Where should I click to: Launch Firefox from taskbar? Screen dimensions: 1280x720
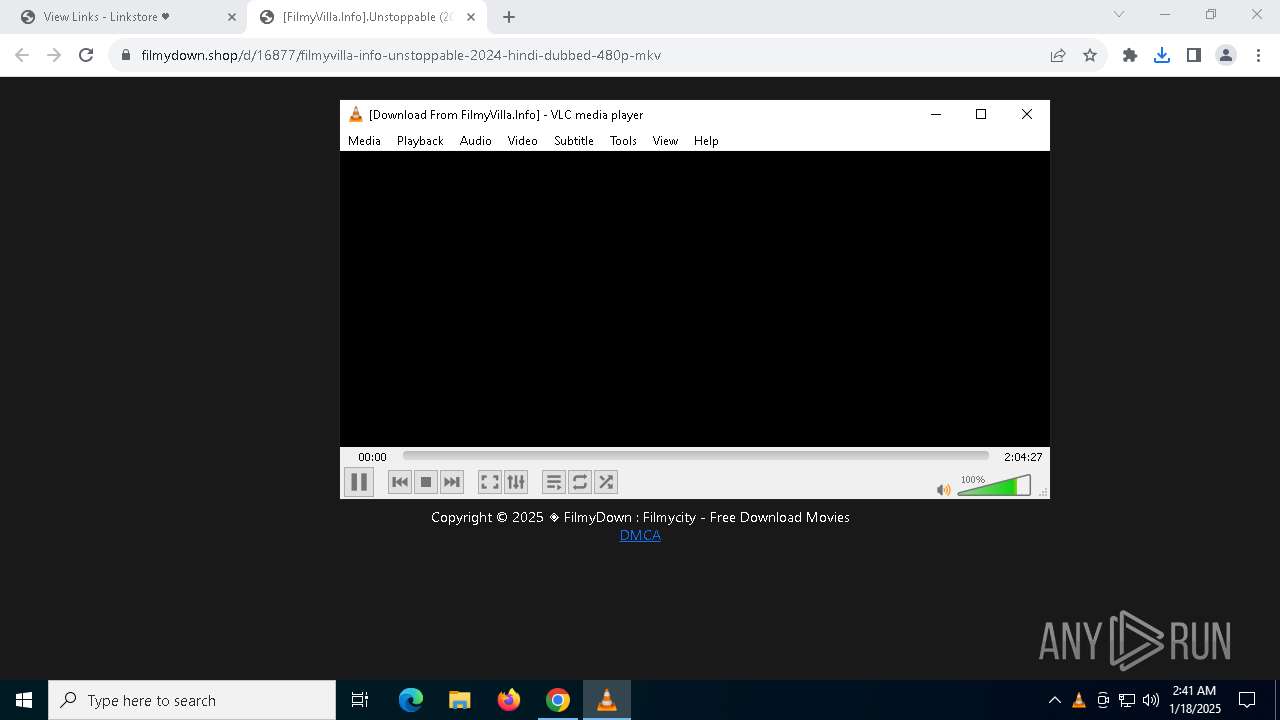coord(509,700)
